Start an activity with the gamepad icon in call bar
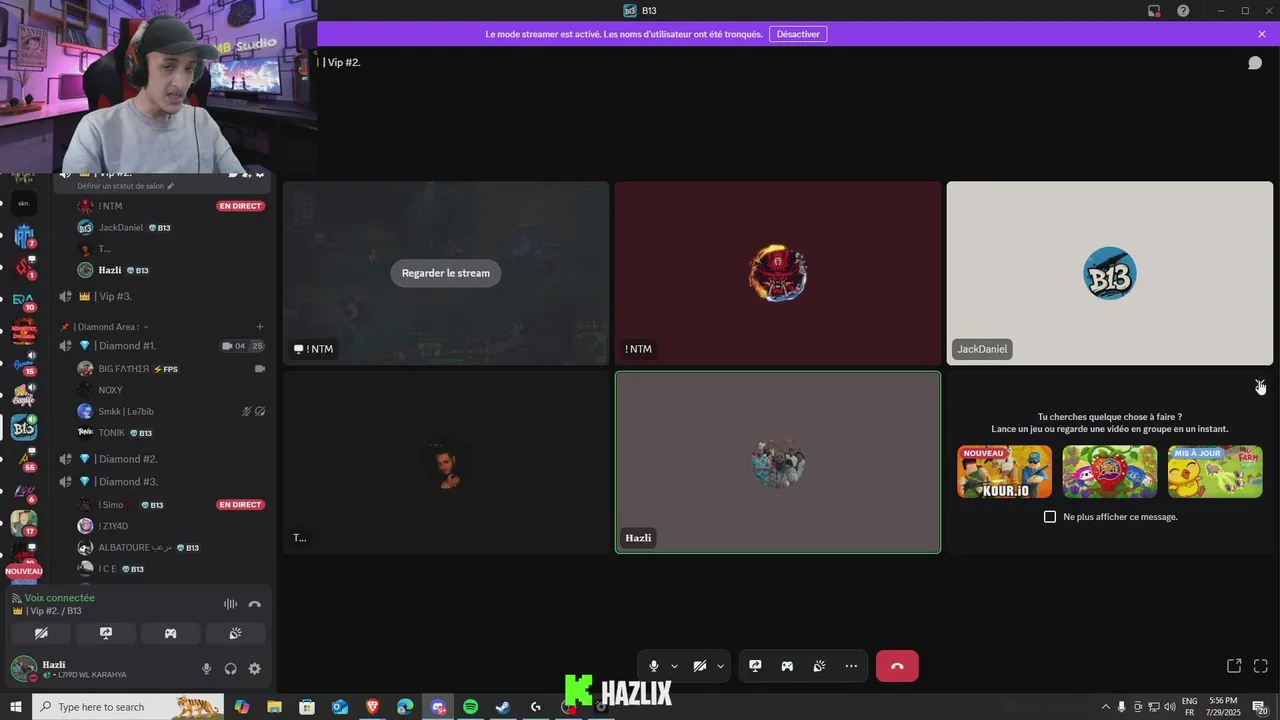The height and width of the screenshot is (720, 1280). pyautogui.click(x=787, y=666)
